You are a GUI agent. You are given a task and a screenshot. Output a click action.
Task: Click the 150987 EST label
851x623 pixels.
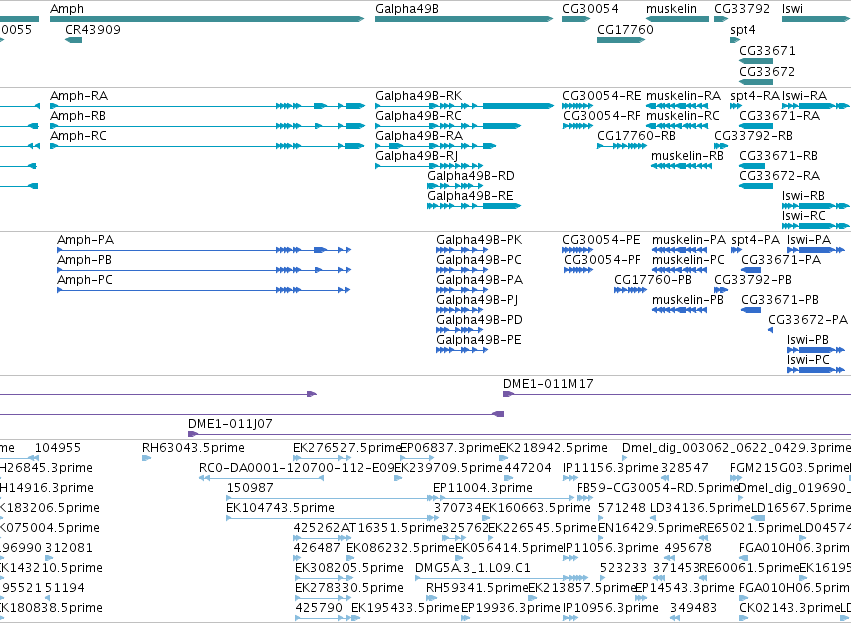[x=250, y=488]
